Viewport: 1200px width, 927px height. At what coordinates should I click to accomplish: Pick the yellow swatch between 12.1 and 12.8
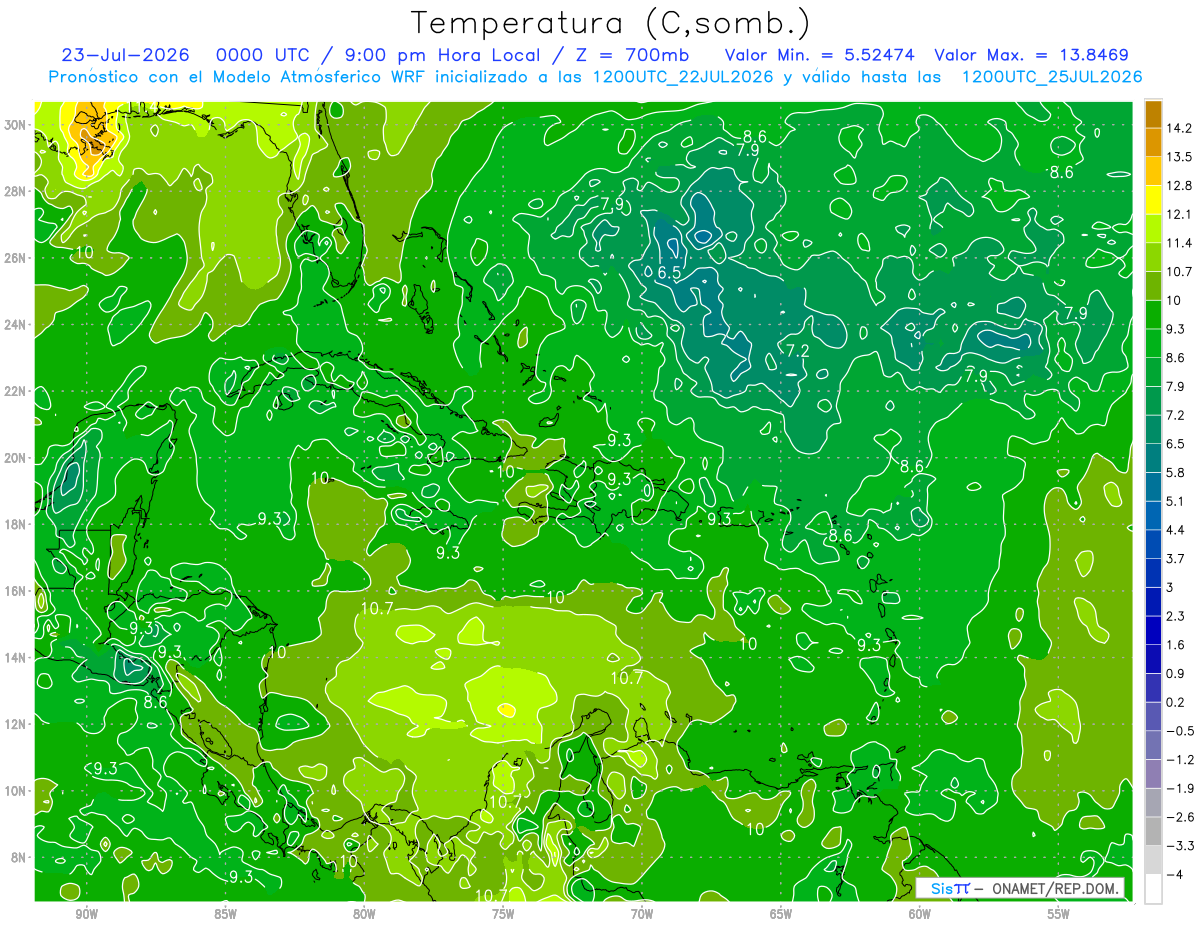point(1152,200)
